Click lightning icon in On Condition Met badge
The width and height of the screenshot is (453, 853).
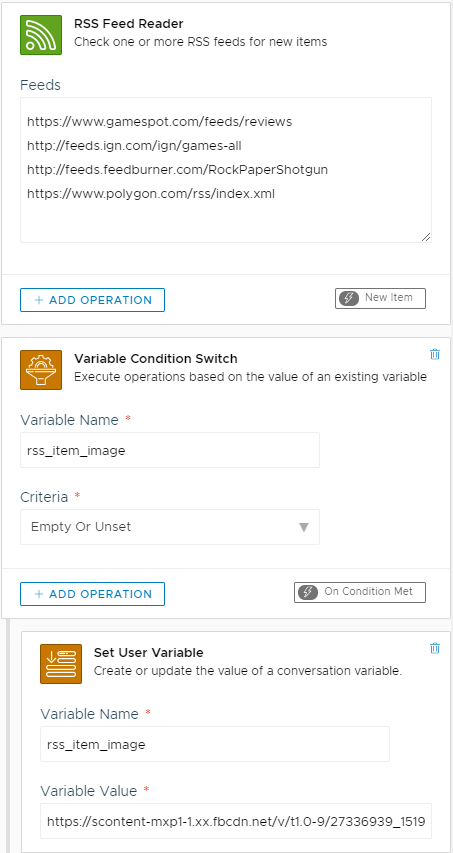(308, 592)
